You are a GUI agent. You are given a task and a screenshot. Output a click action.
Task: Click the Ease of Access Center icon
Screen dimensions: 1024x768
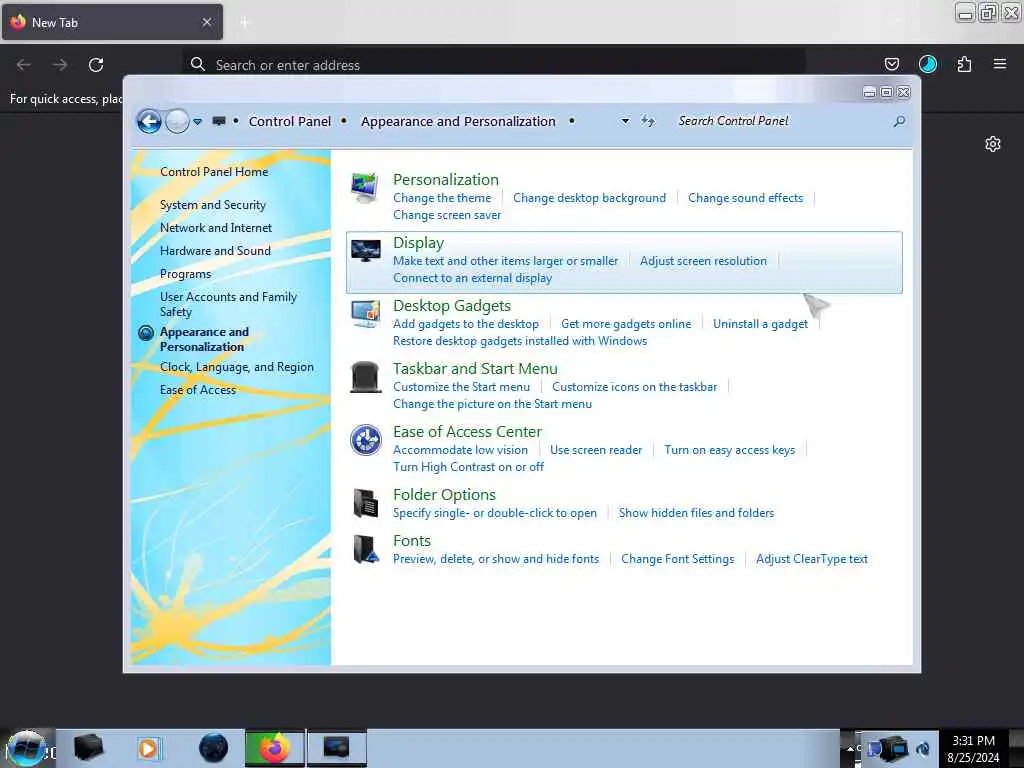point(365,440)
